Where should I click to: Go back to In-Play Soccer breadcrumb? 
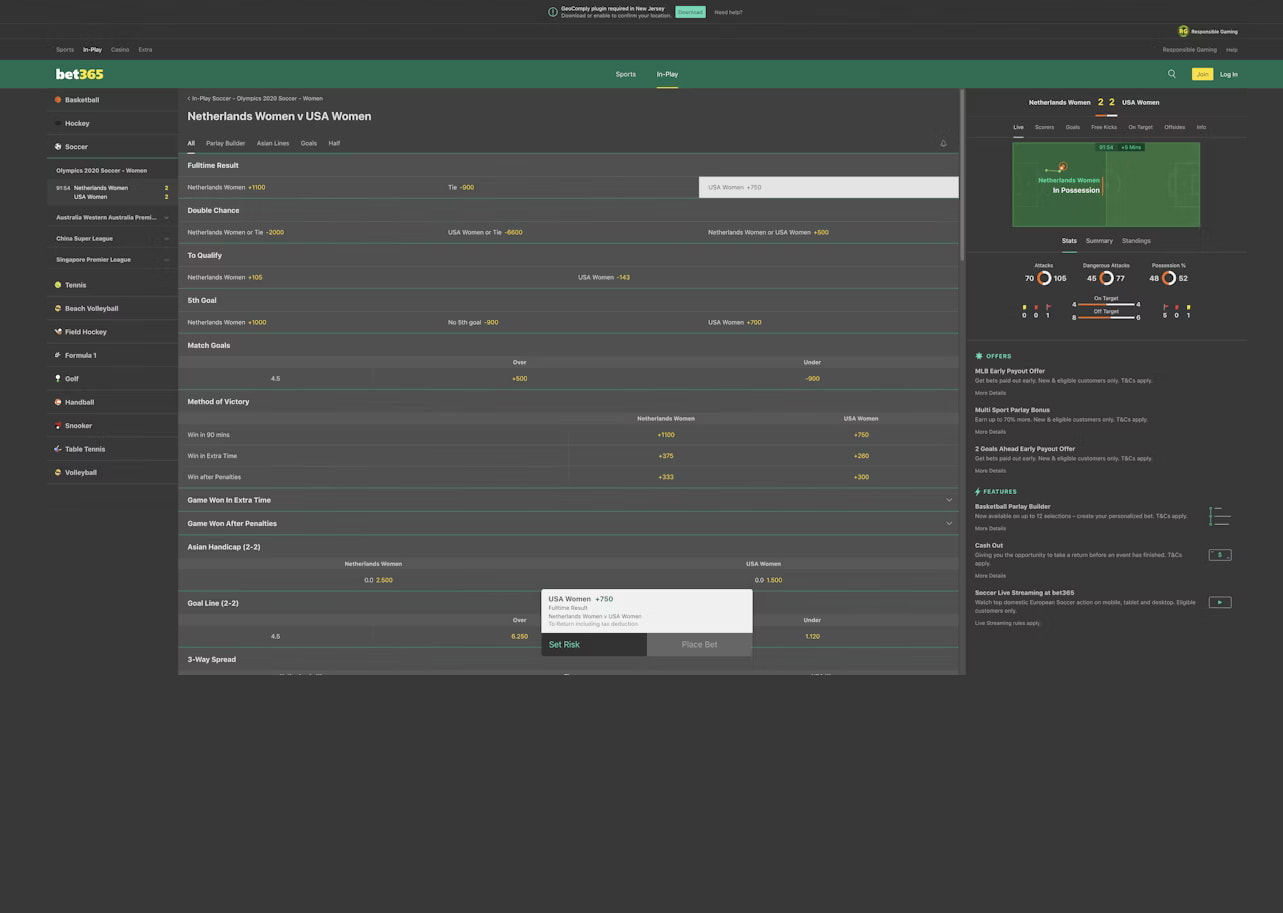click(x=255, y=98)
